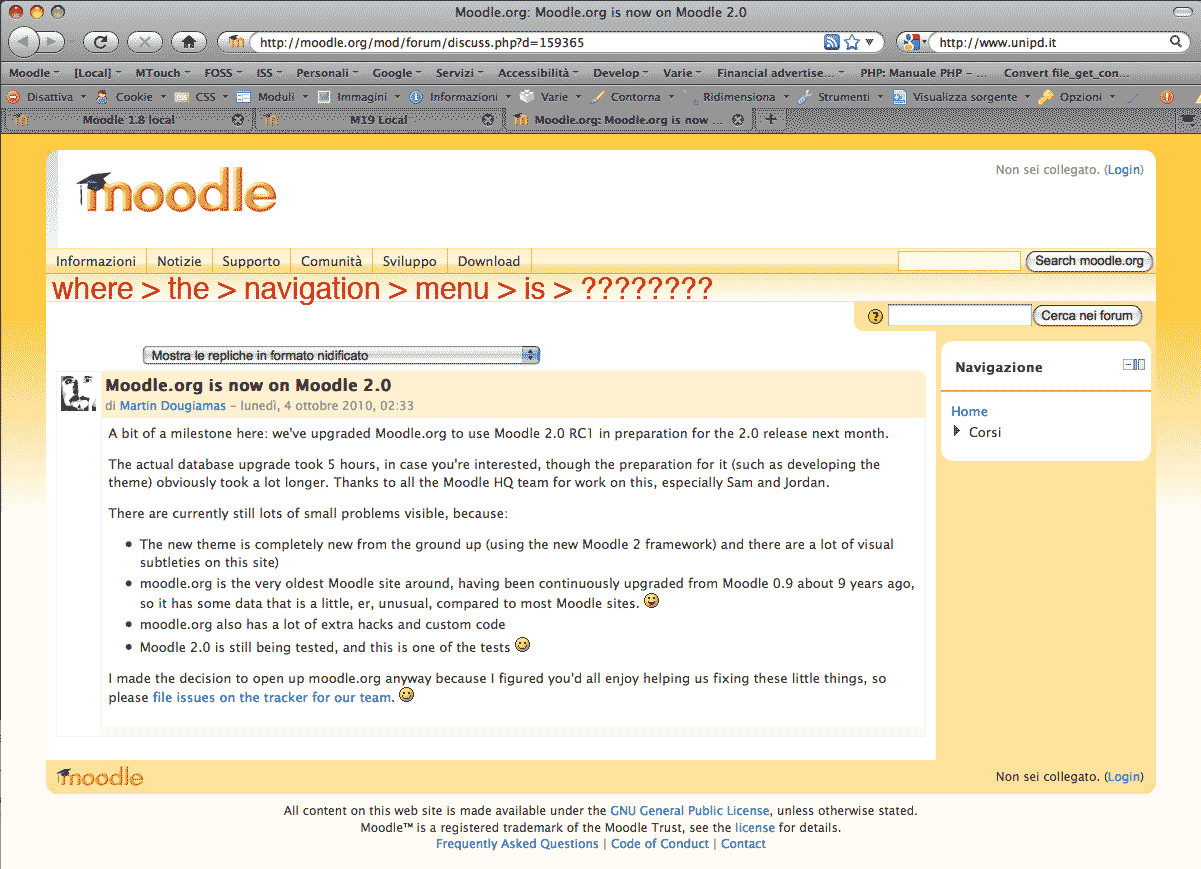This screenshot has width=1201, height=869.
Task: Switch to the Moodle 1.8 local tab
Action: pos(128,120)
